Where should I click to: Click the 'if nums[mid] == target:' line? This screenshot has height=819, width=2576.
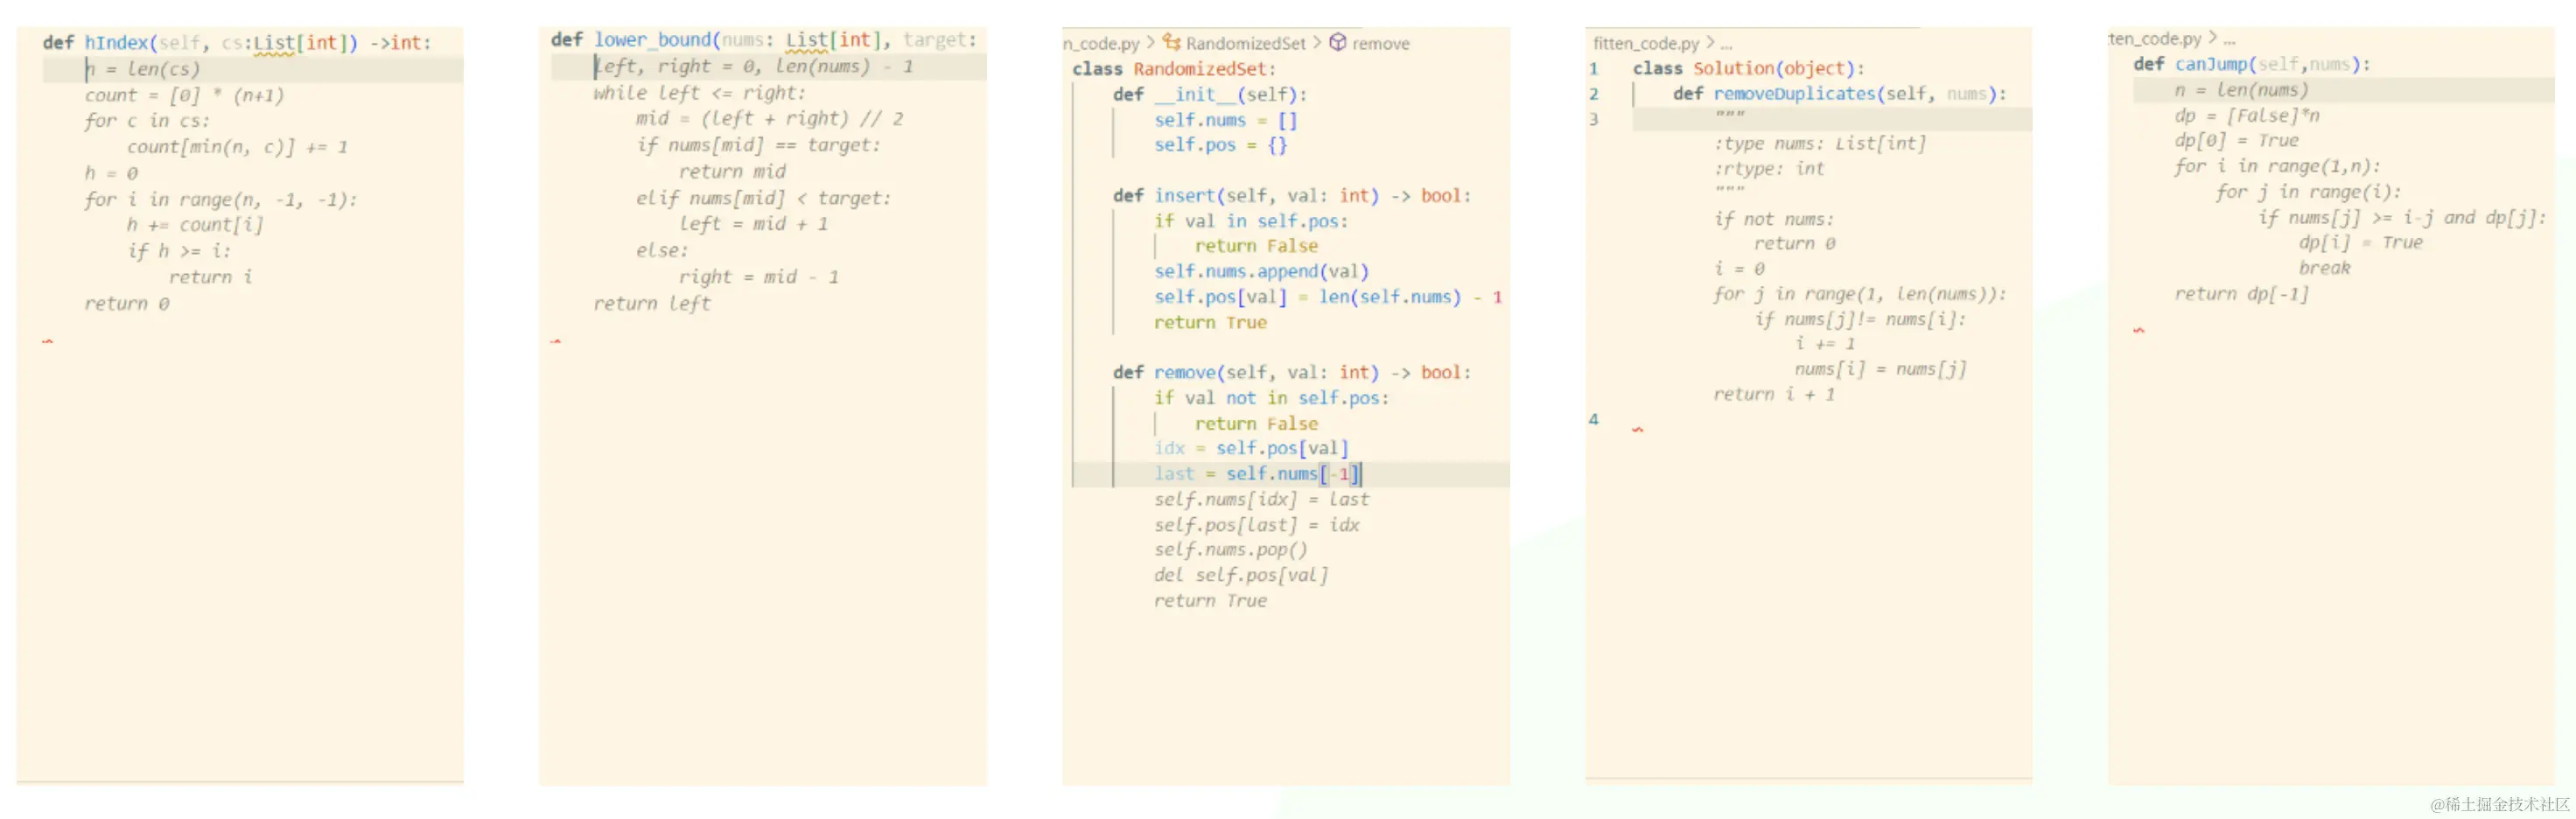[758, 145]
